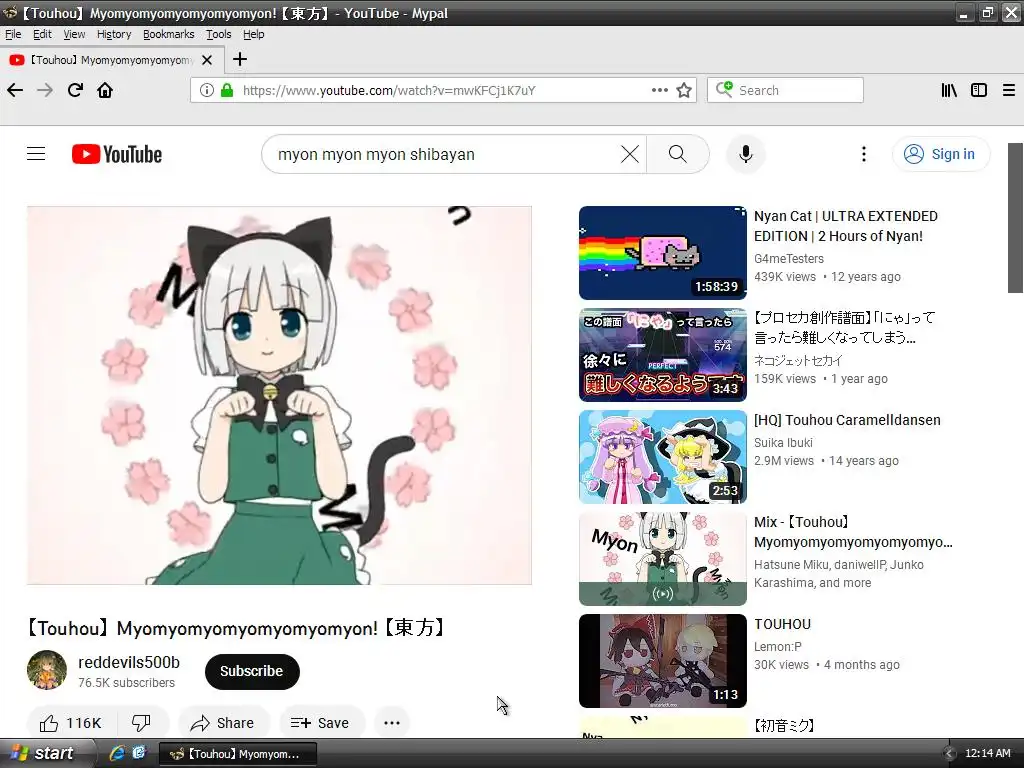This screenshot has height=768, width=1024.
Task: Expand hidden system tray icons arrow
Action: (x=950, y=754)
